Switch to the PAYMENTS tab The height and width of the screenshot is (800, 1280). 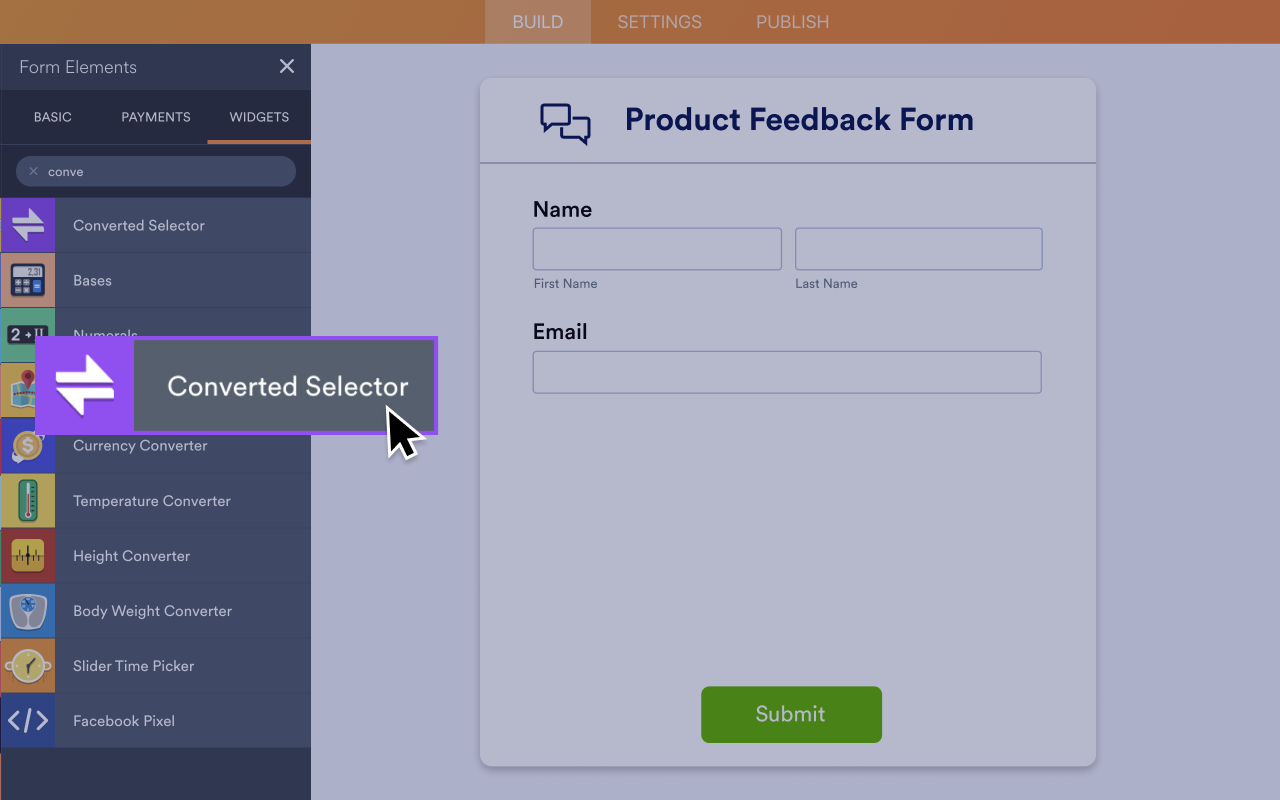(x=155, y=117)
